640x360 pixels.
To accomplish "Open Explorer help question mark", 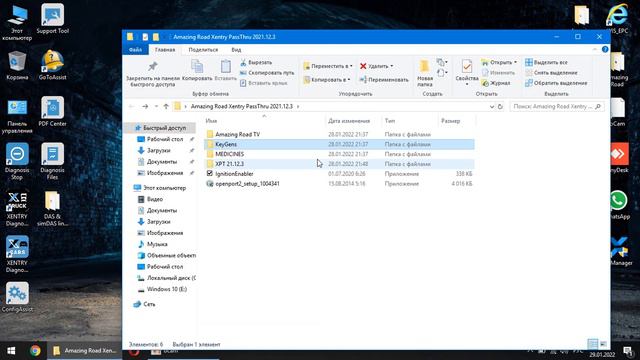I will coord(605,49).
